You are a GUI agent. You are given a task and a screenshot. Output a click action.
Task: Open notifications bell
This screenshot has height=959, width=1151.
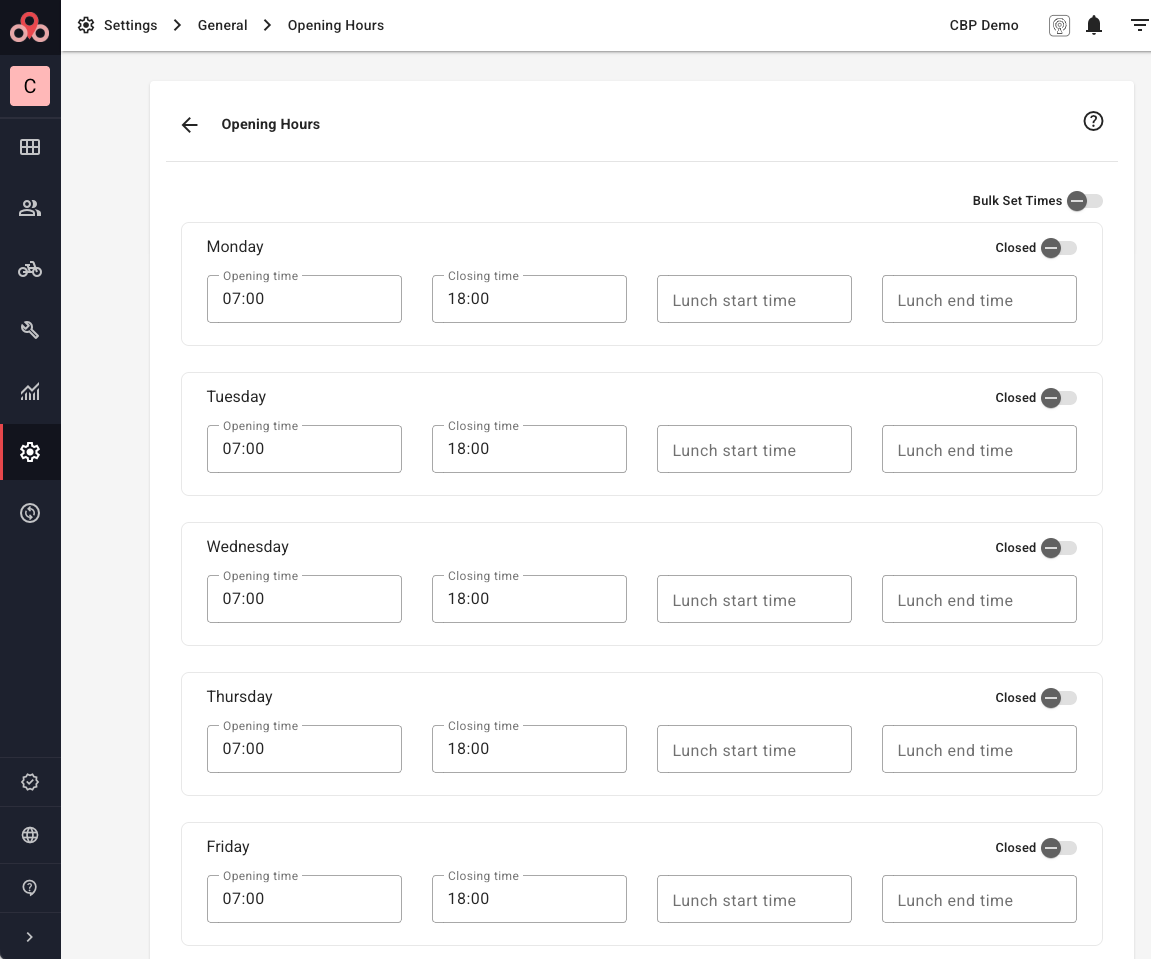[x=1094, y=25]
